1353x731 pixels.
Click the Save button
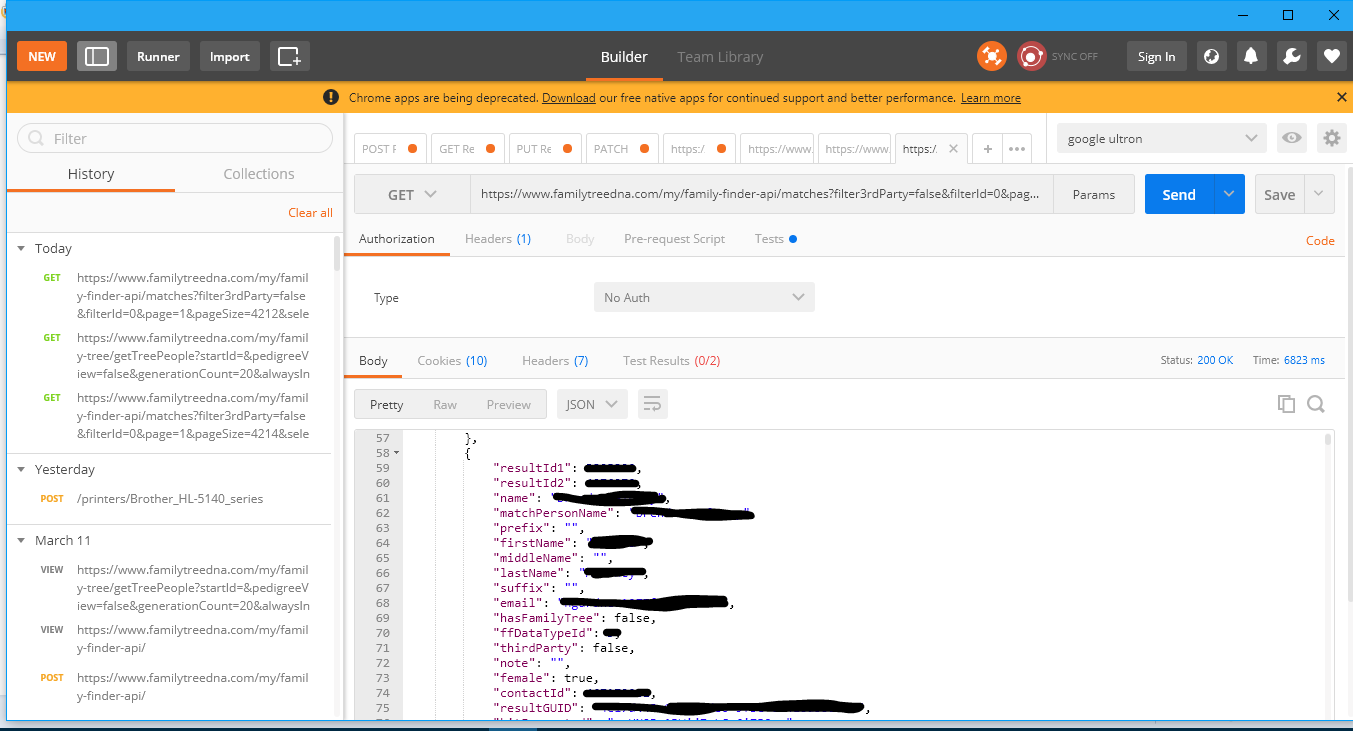click(x=1280, y=195)
